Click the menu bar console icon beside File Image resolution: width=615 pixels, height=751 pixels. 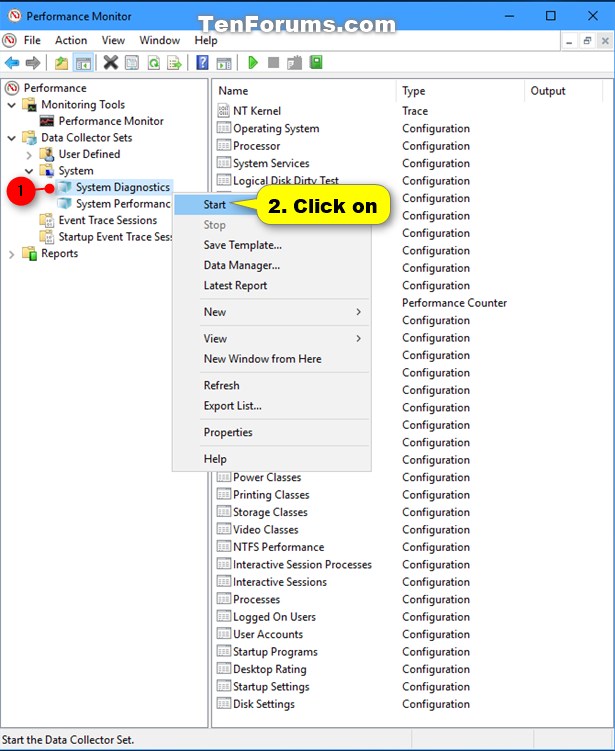(x=10, y=40)
